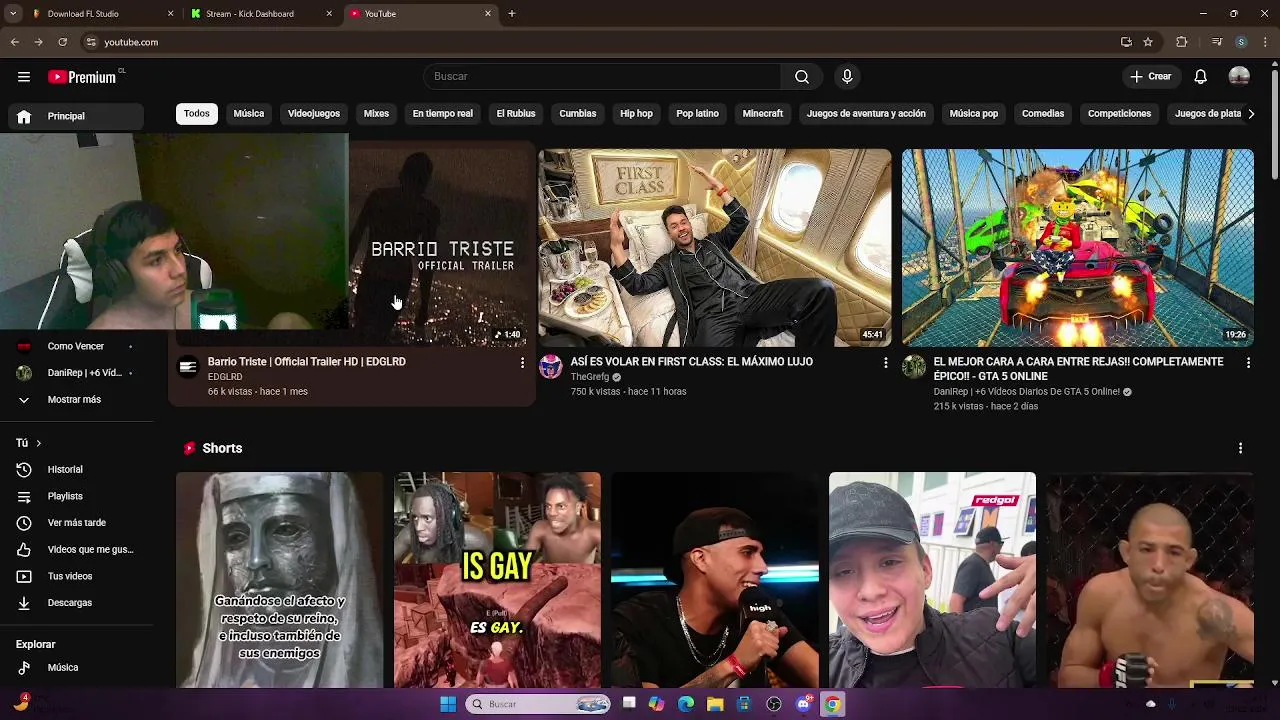Open options for Barrio Triste video

tap(522, 363)
